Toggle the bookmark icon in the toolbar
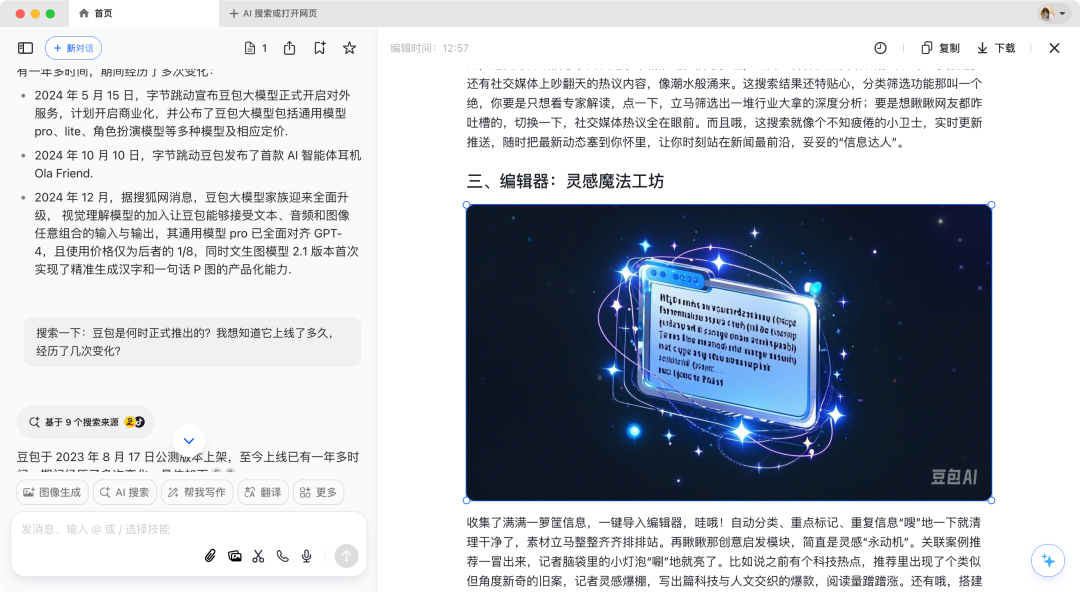The height and width of the screenshot is (592, 1080). [x=320, y=47]
